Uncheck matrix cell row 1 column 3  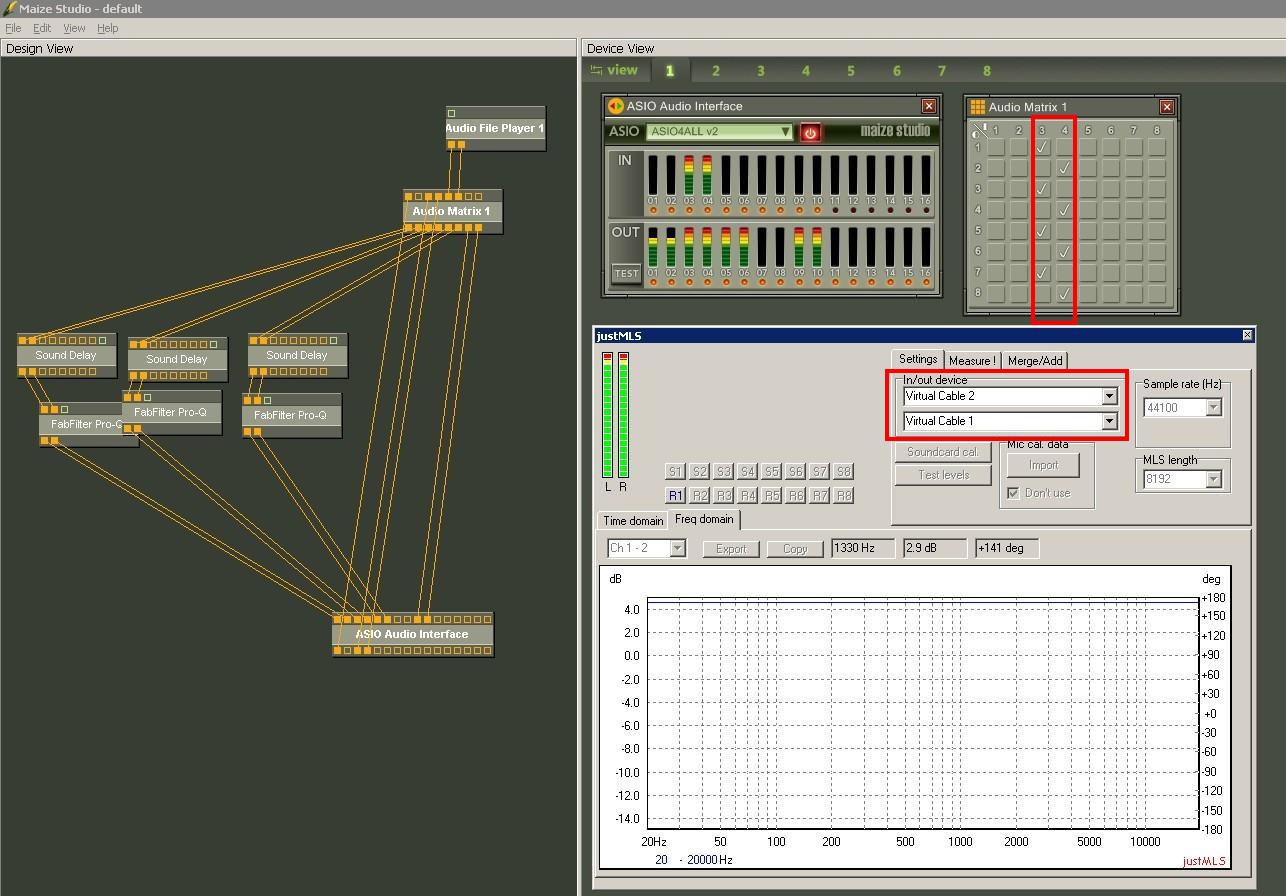(1042, 147)
